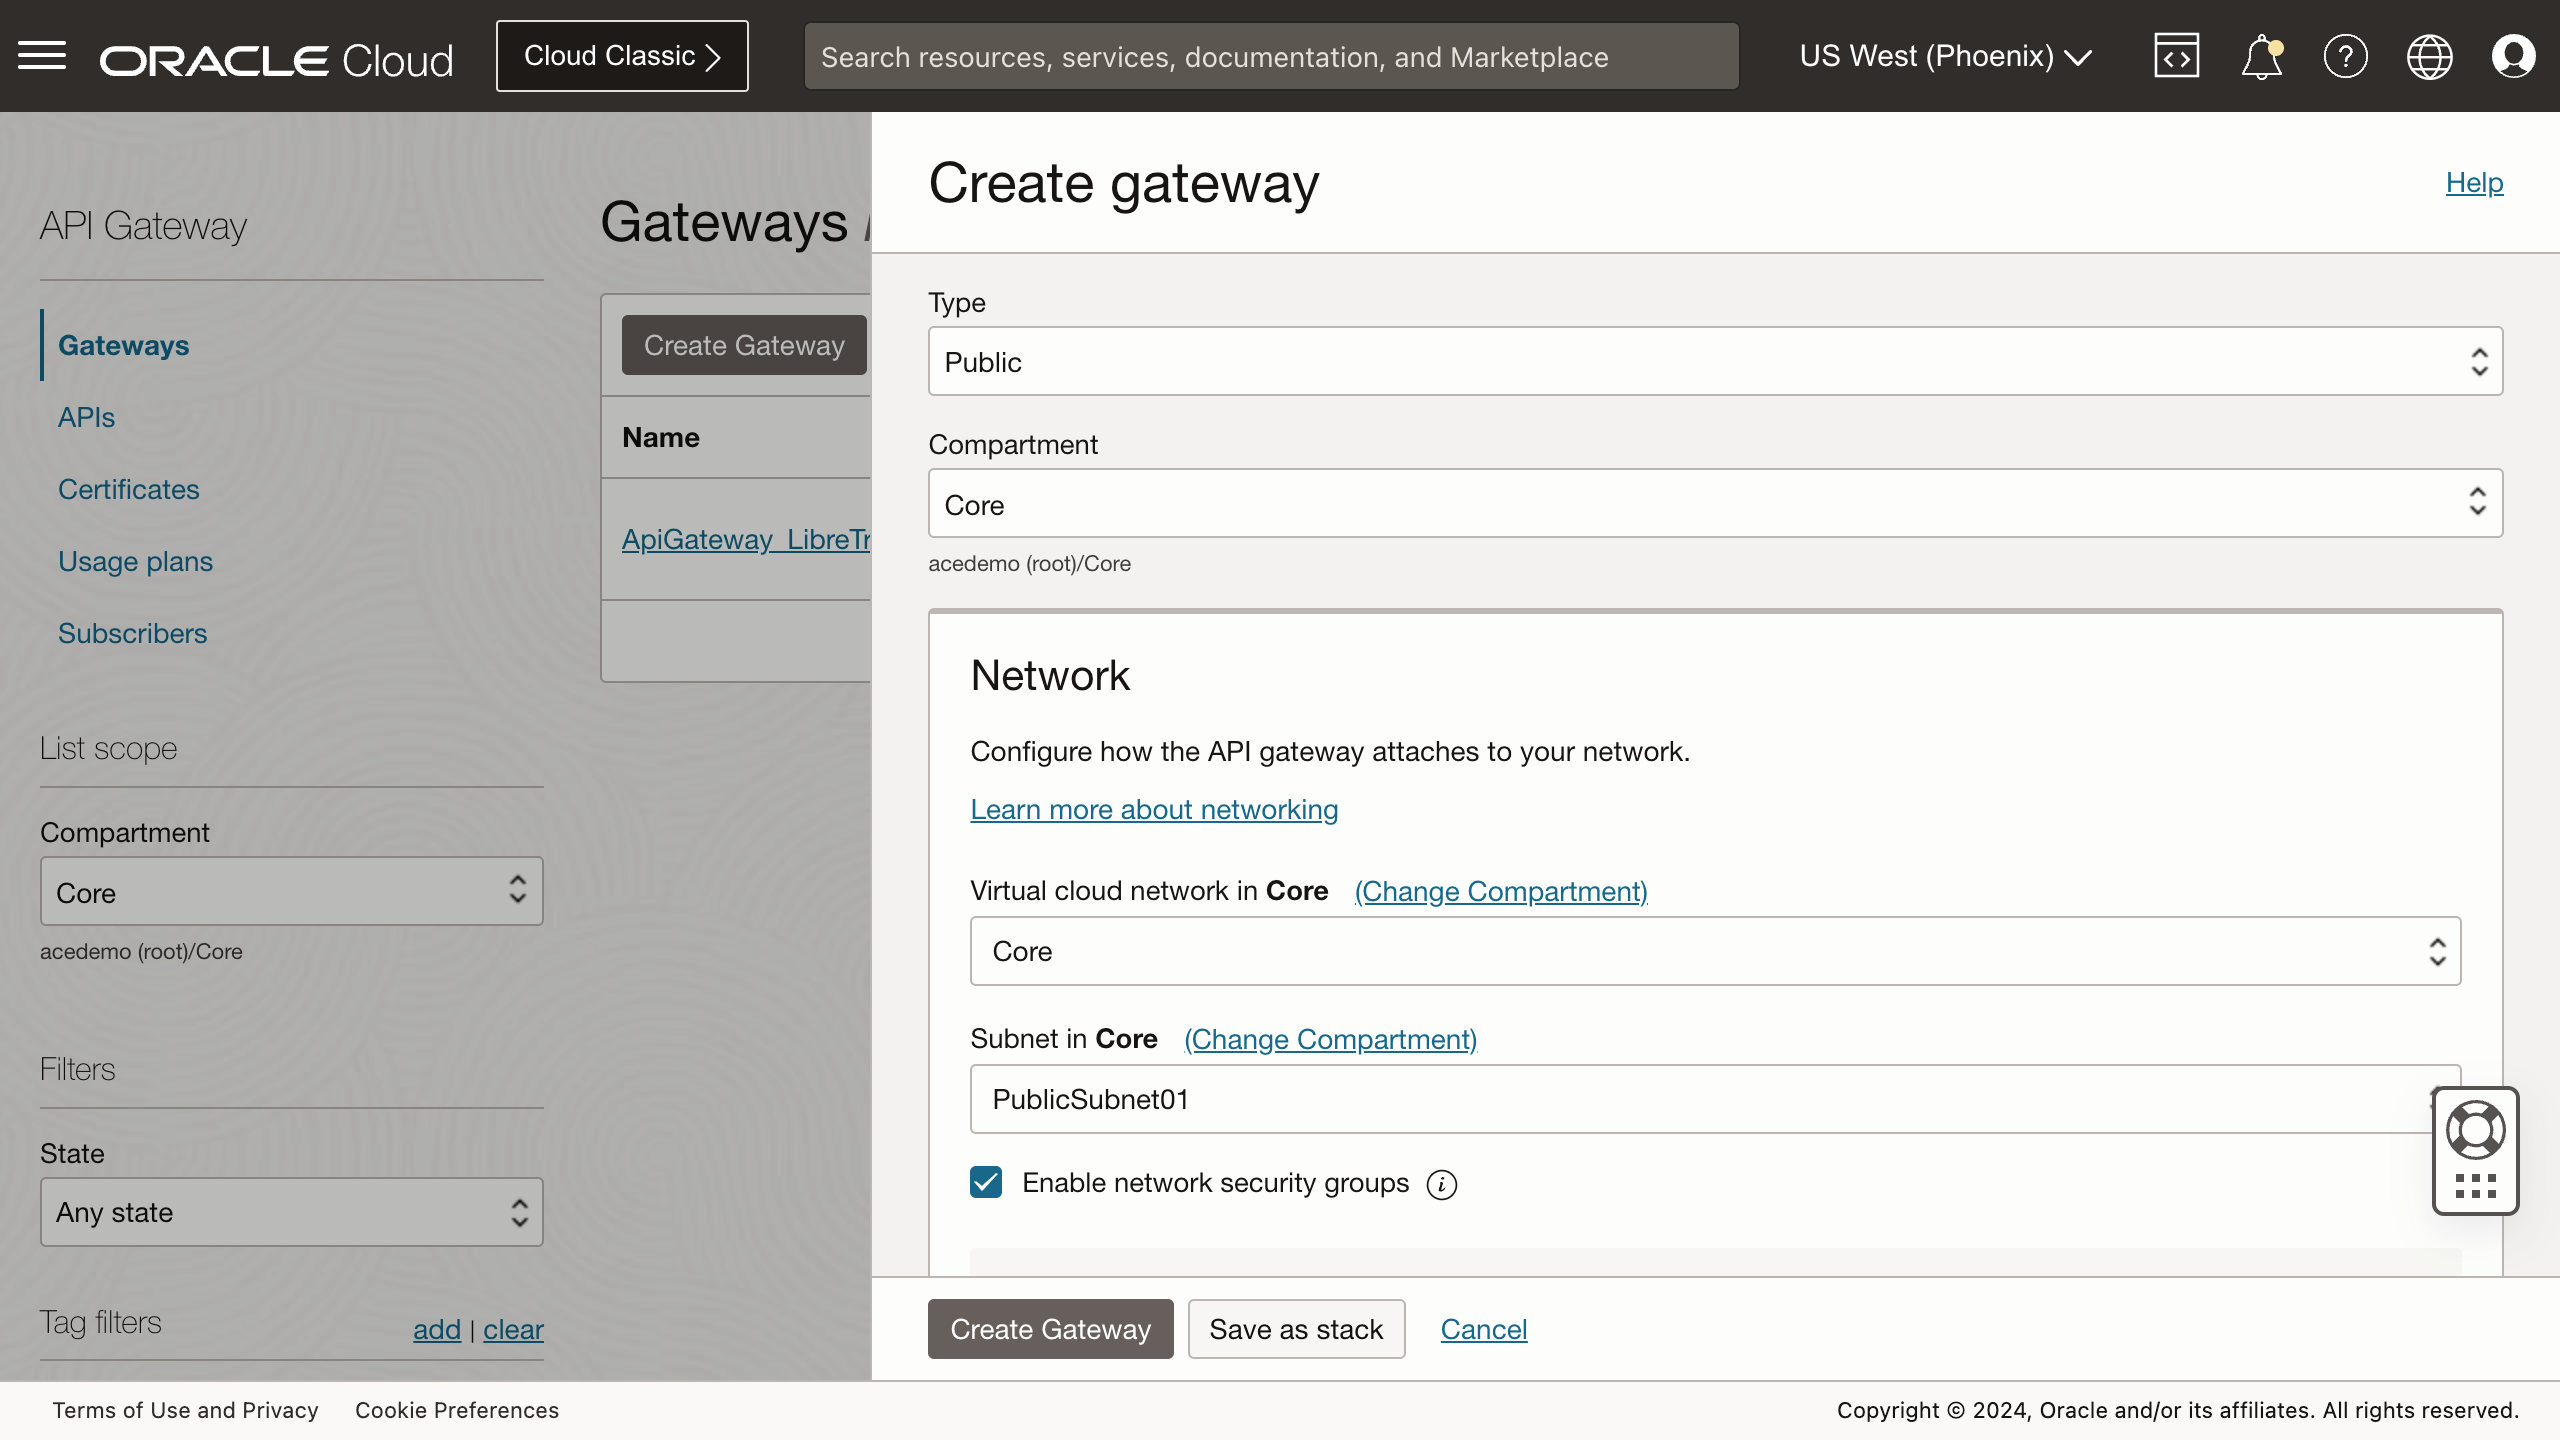
Task: Open the Compartment dropdown in Create gateway
Action: (1715, 503)
